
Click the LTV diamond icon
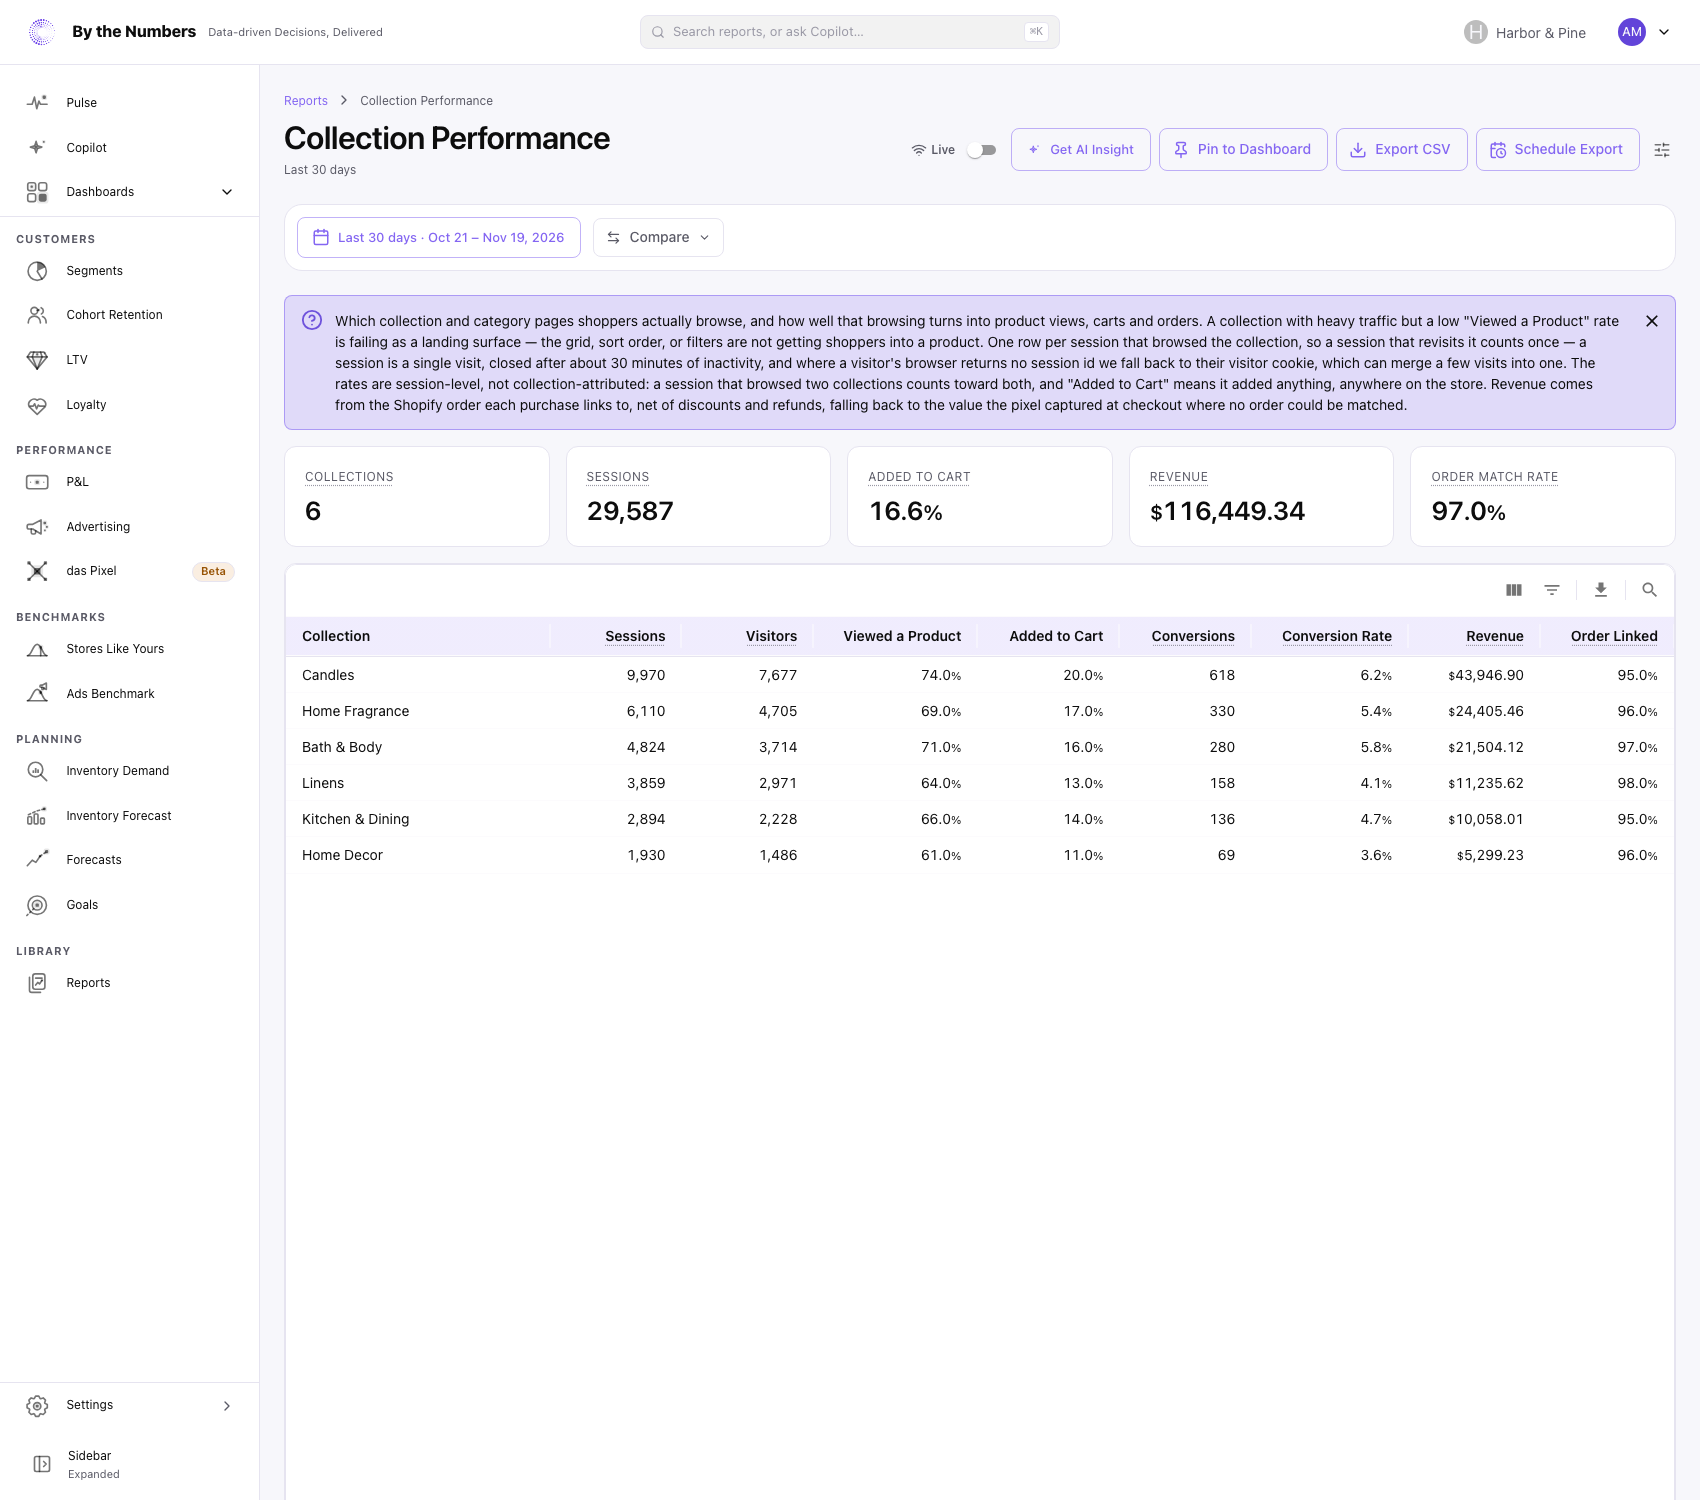click(37, 360)
